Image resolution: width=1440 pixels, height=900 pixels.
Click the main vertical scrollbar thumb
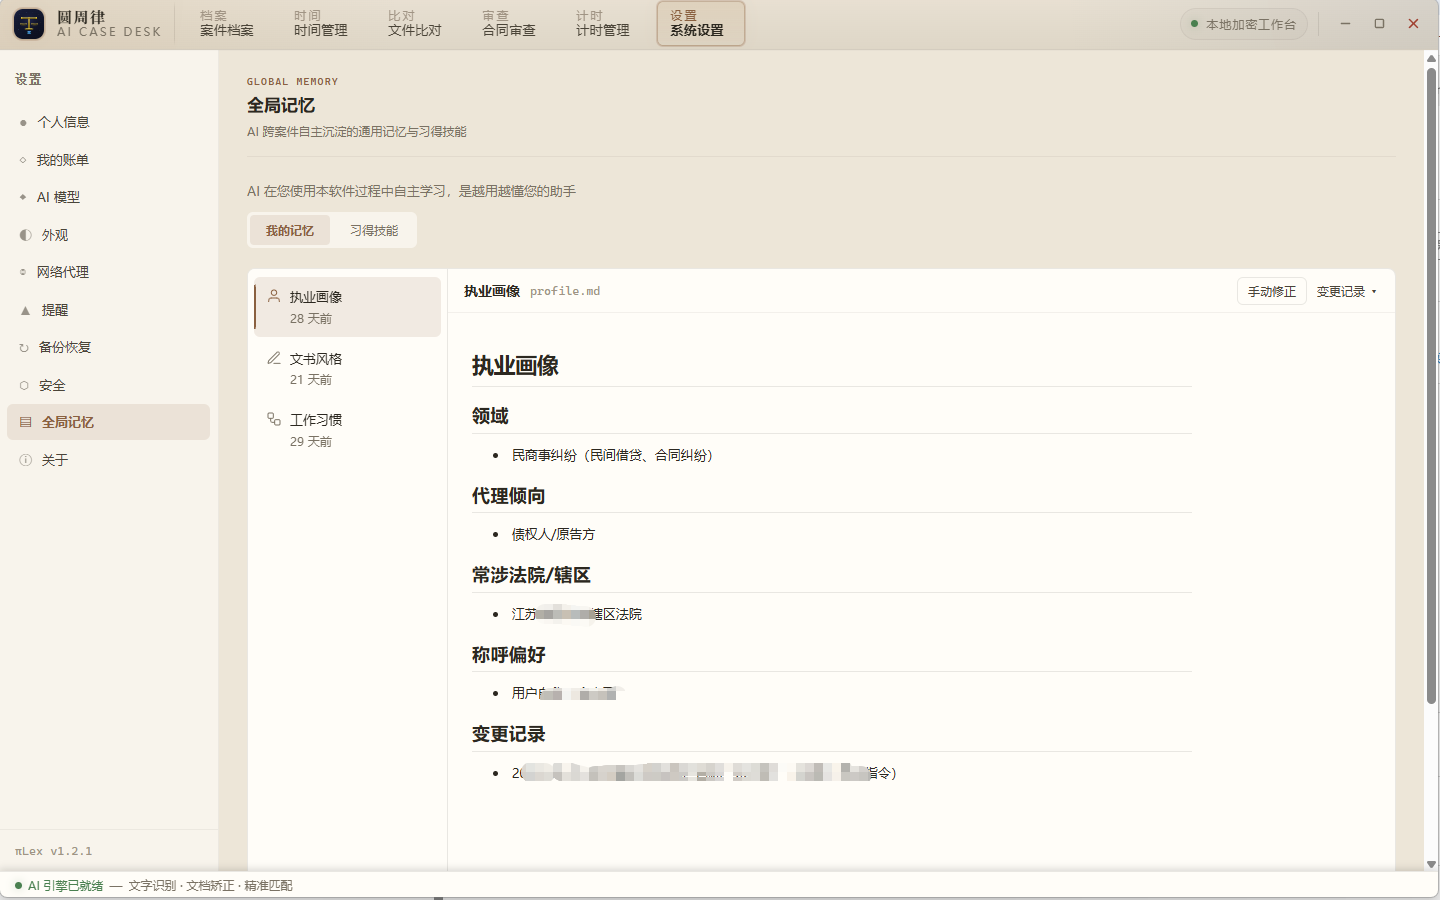coord(1432,385)
